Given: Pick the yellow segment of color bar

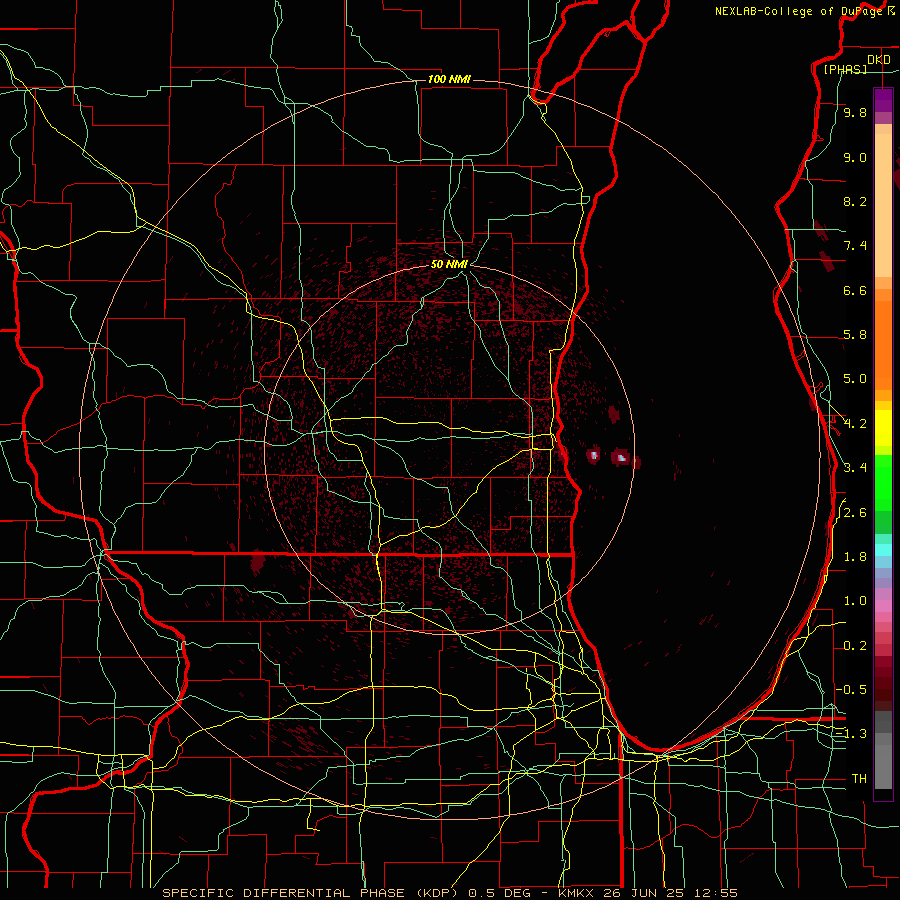Looking at the screenshot, I should 883,428.
